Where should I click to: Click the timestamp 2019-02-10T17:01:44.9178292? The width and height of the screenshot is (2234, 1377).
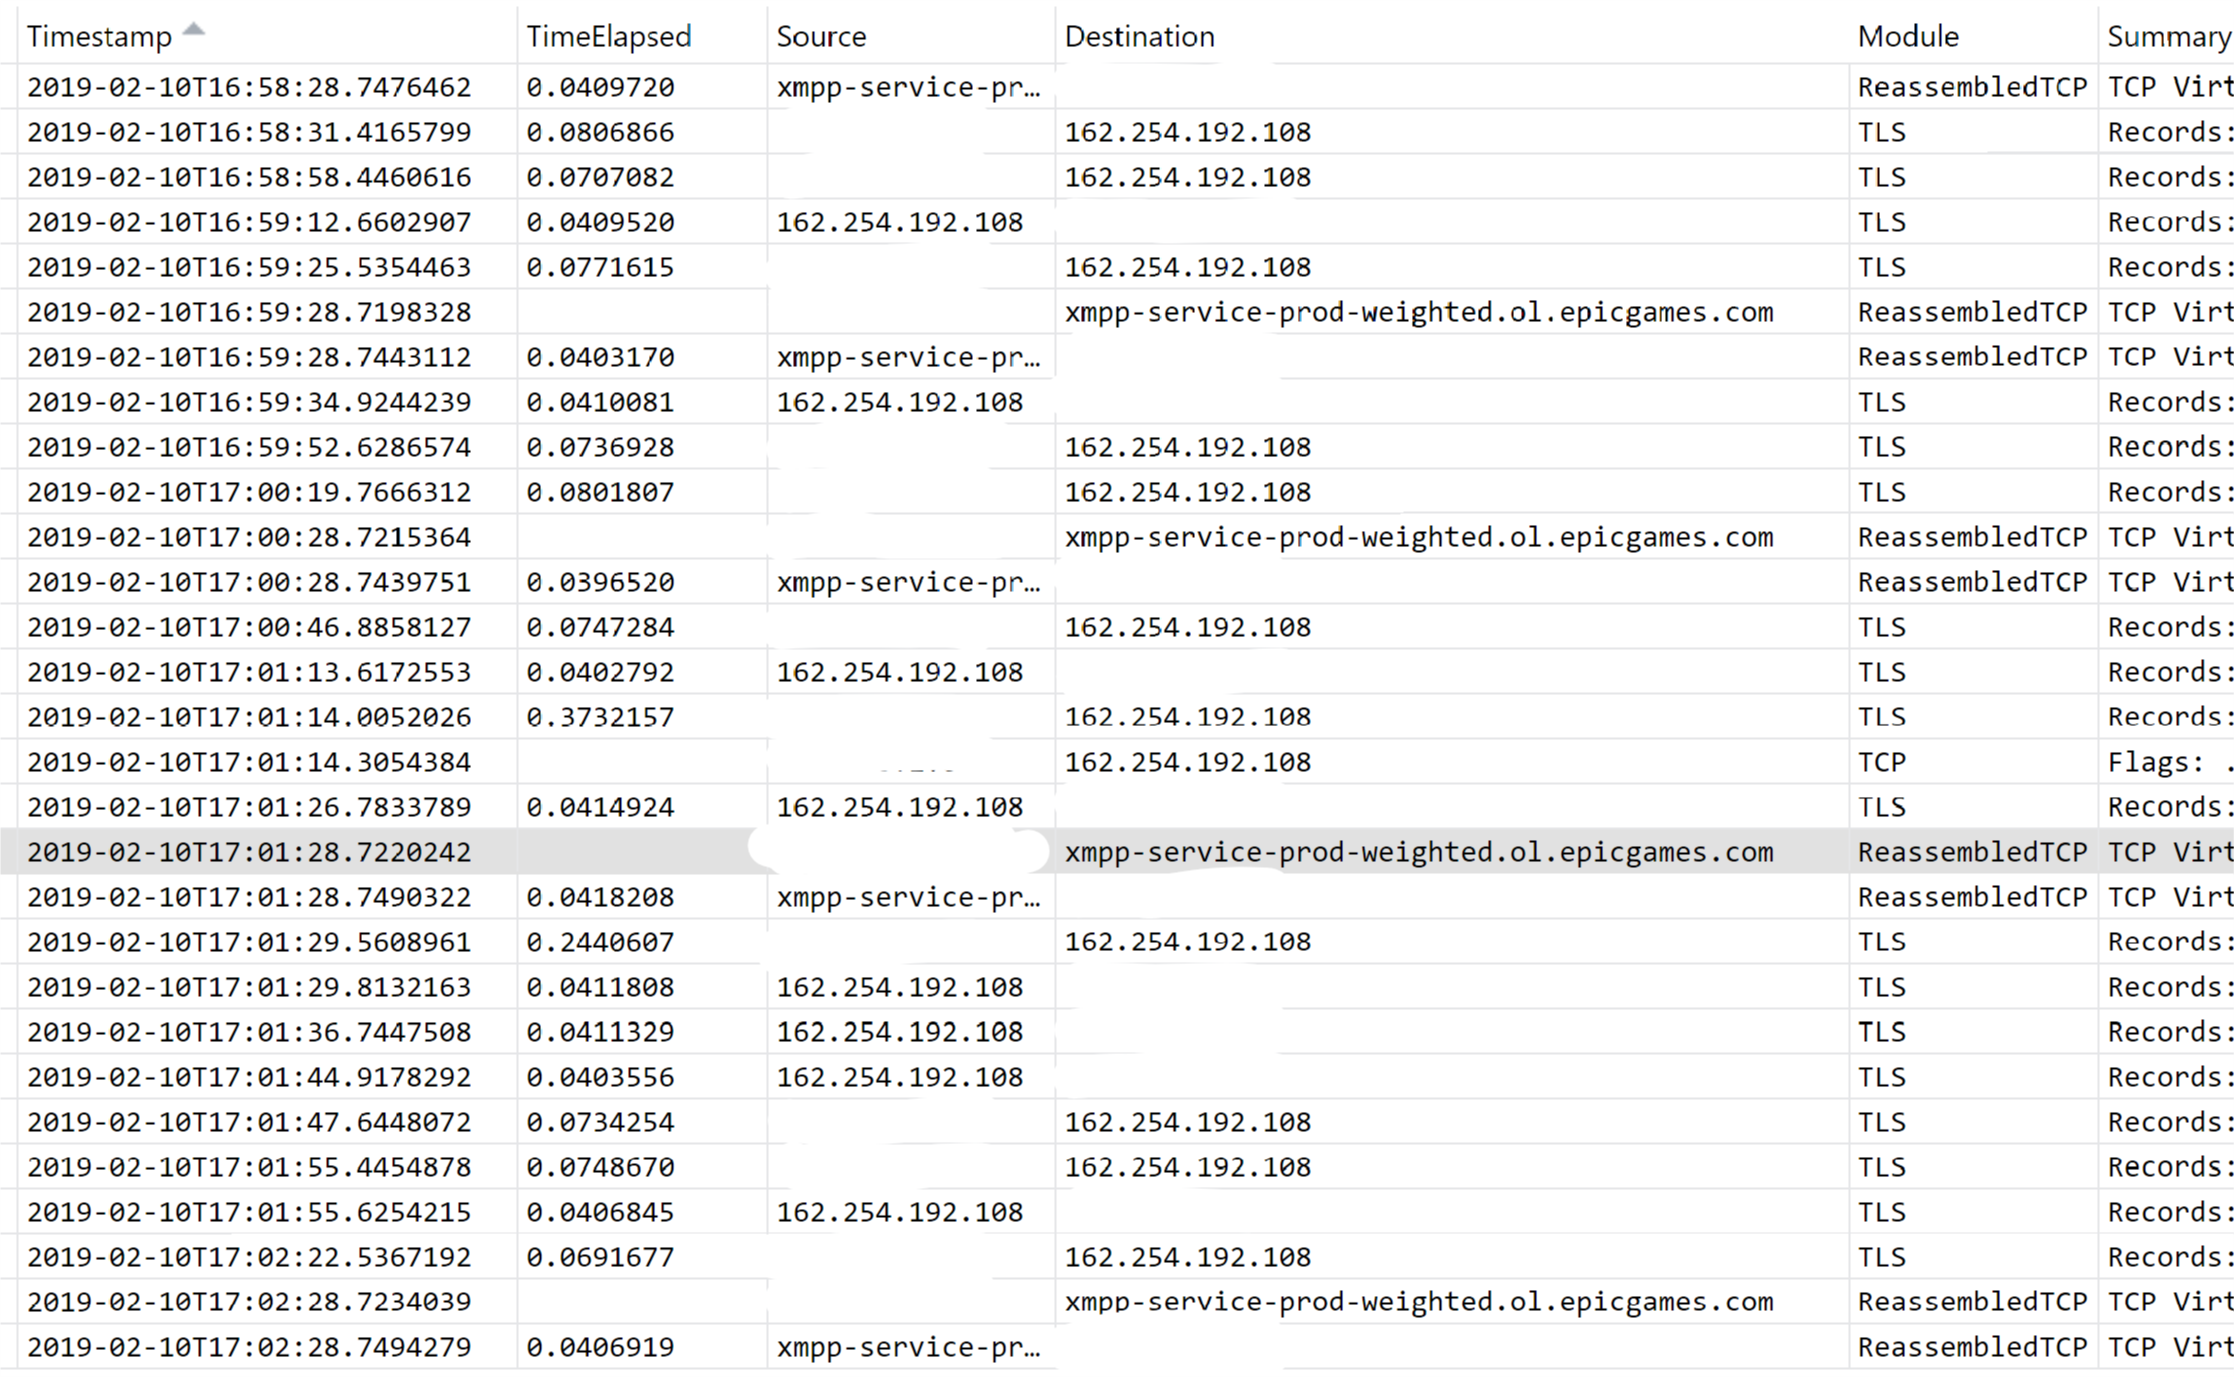249,1077
